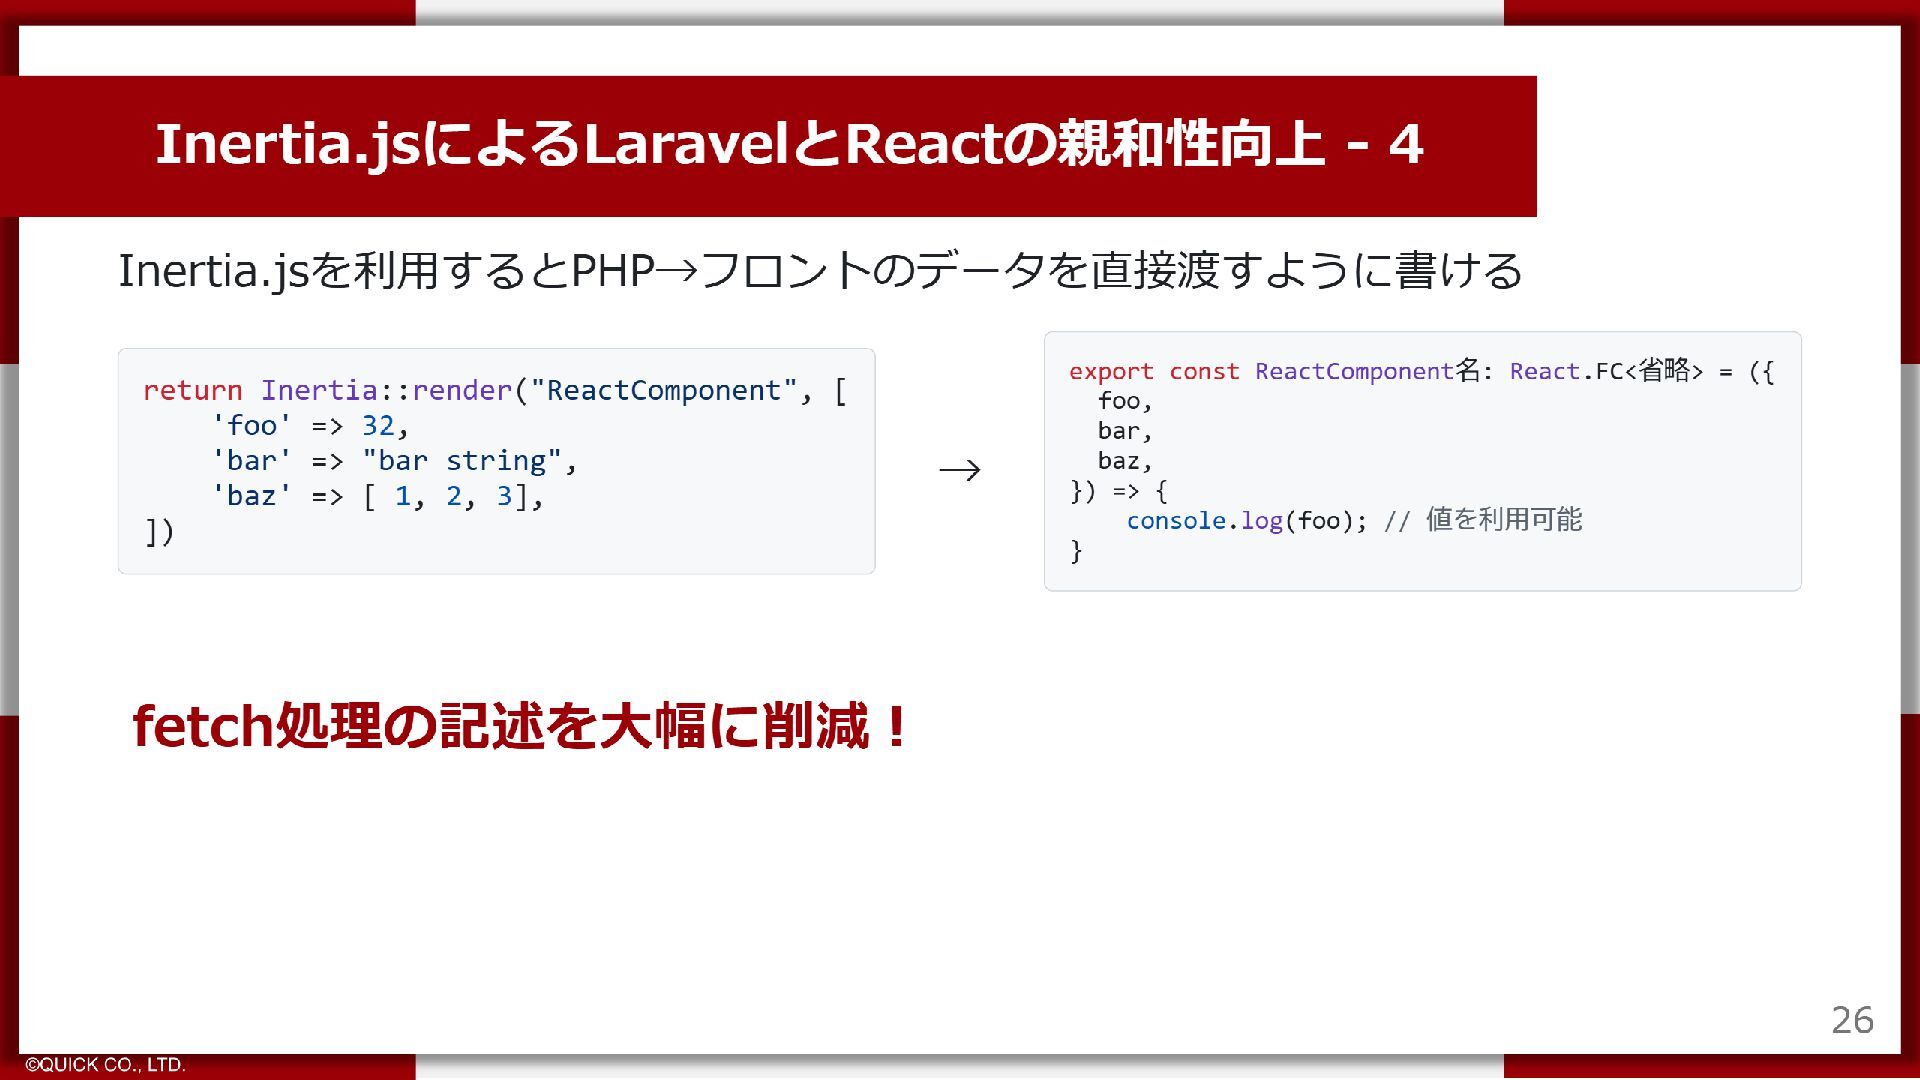Select the 'bar' => "bar string" line
The height and width of the screenshot is (1080, 1920).
[394, 461]
